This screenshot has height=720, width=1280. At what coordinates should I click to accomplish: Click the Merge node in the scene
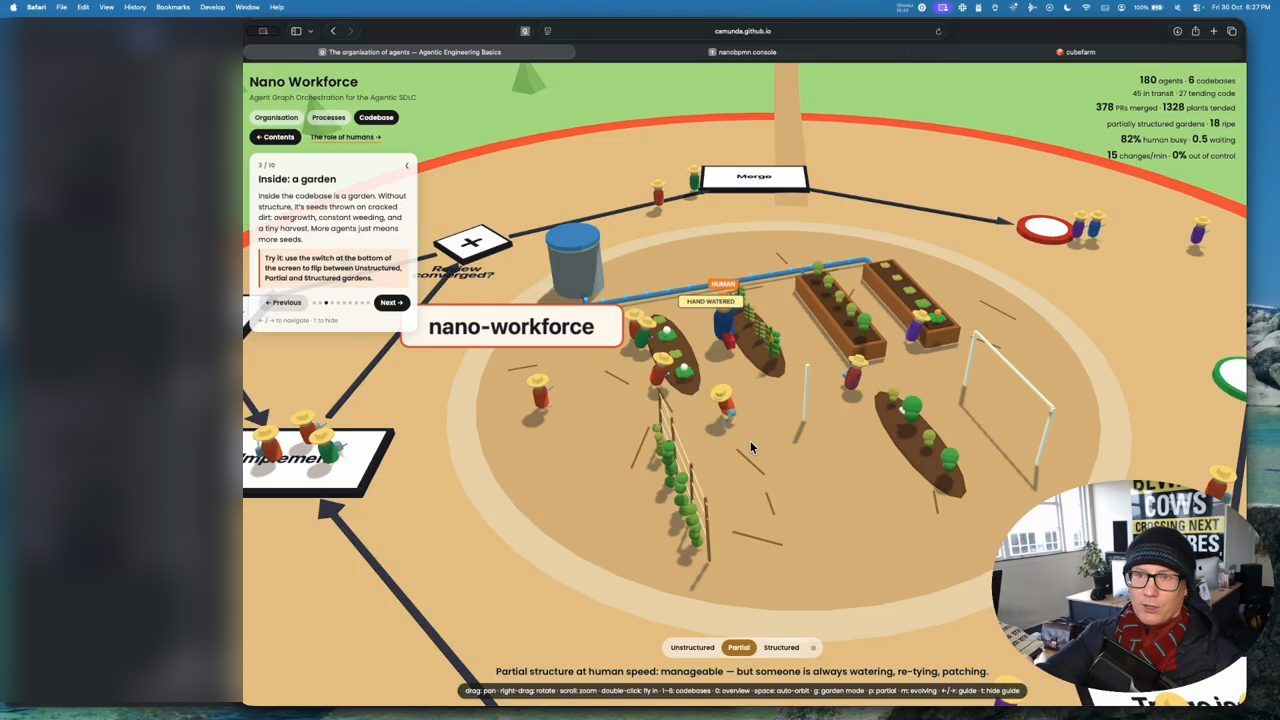point(754,178)
